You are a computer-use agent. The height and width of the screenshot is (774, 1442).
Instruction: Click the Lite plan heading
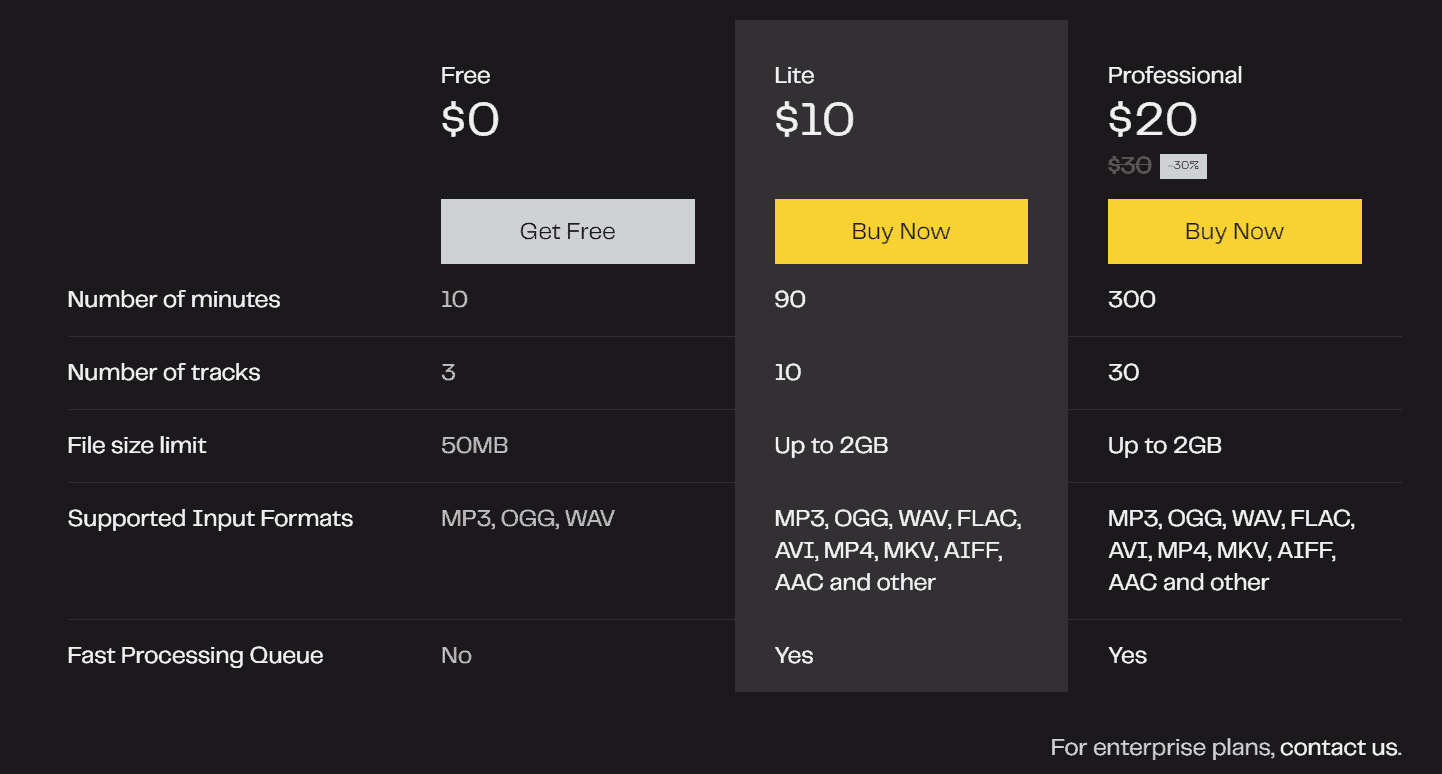point(794,75)
